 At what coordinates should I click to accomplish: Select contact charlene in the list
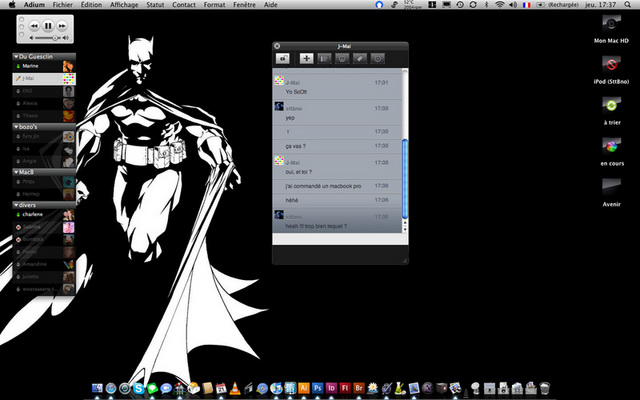point(44,215)
